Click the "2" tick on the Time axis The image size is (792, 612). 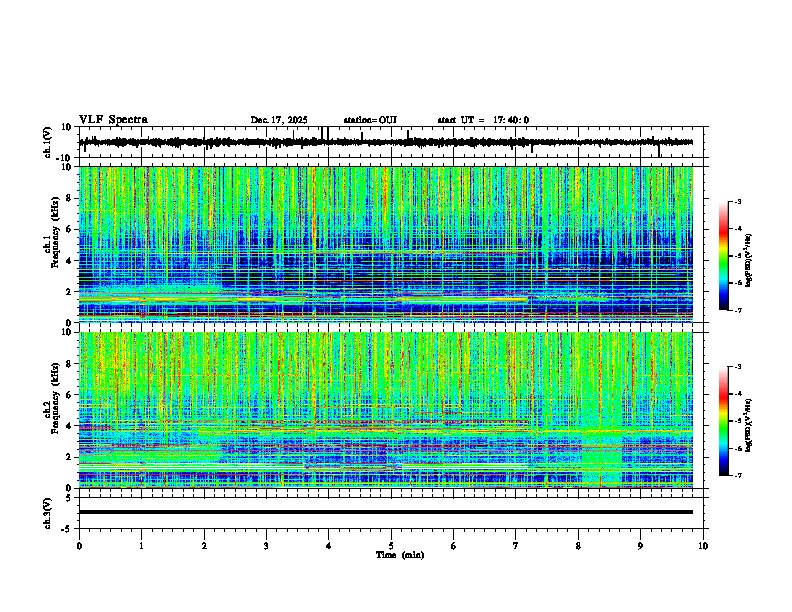(204, 546)
